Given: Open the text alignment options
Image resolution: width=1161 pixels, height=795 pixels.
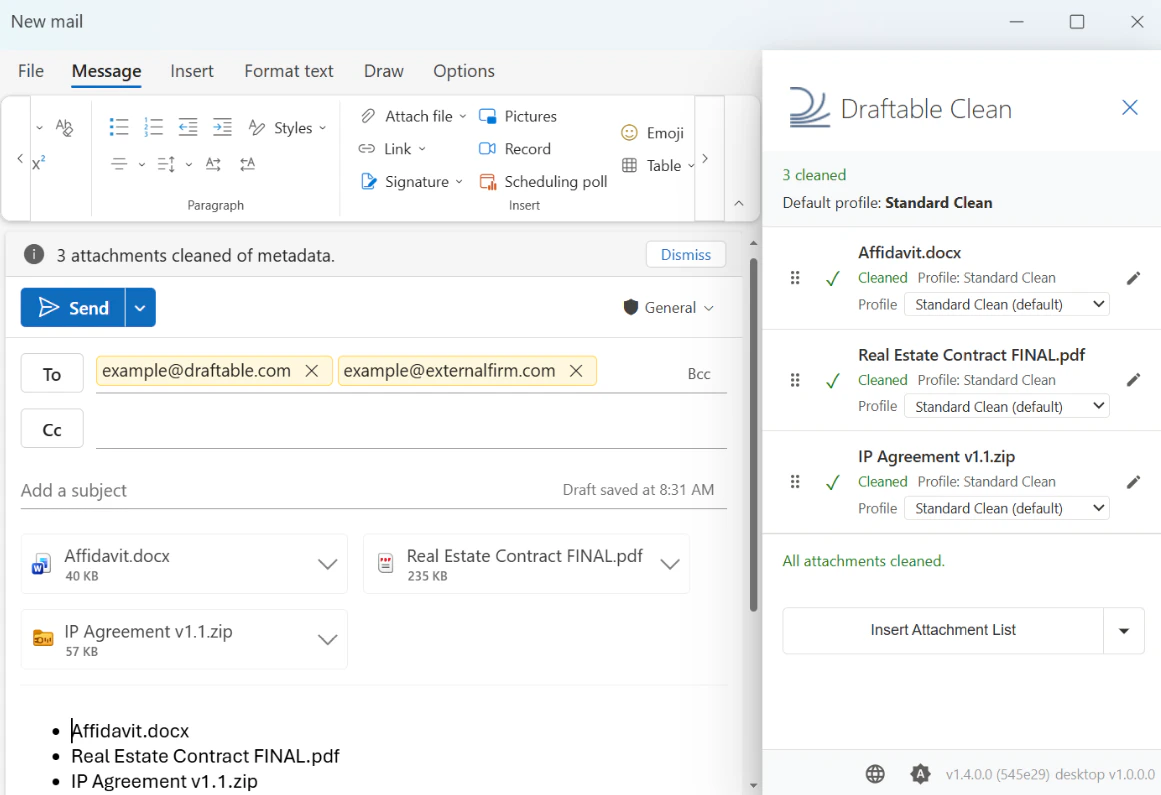Looking at the screenshot, I should tap(127, 164).
